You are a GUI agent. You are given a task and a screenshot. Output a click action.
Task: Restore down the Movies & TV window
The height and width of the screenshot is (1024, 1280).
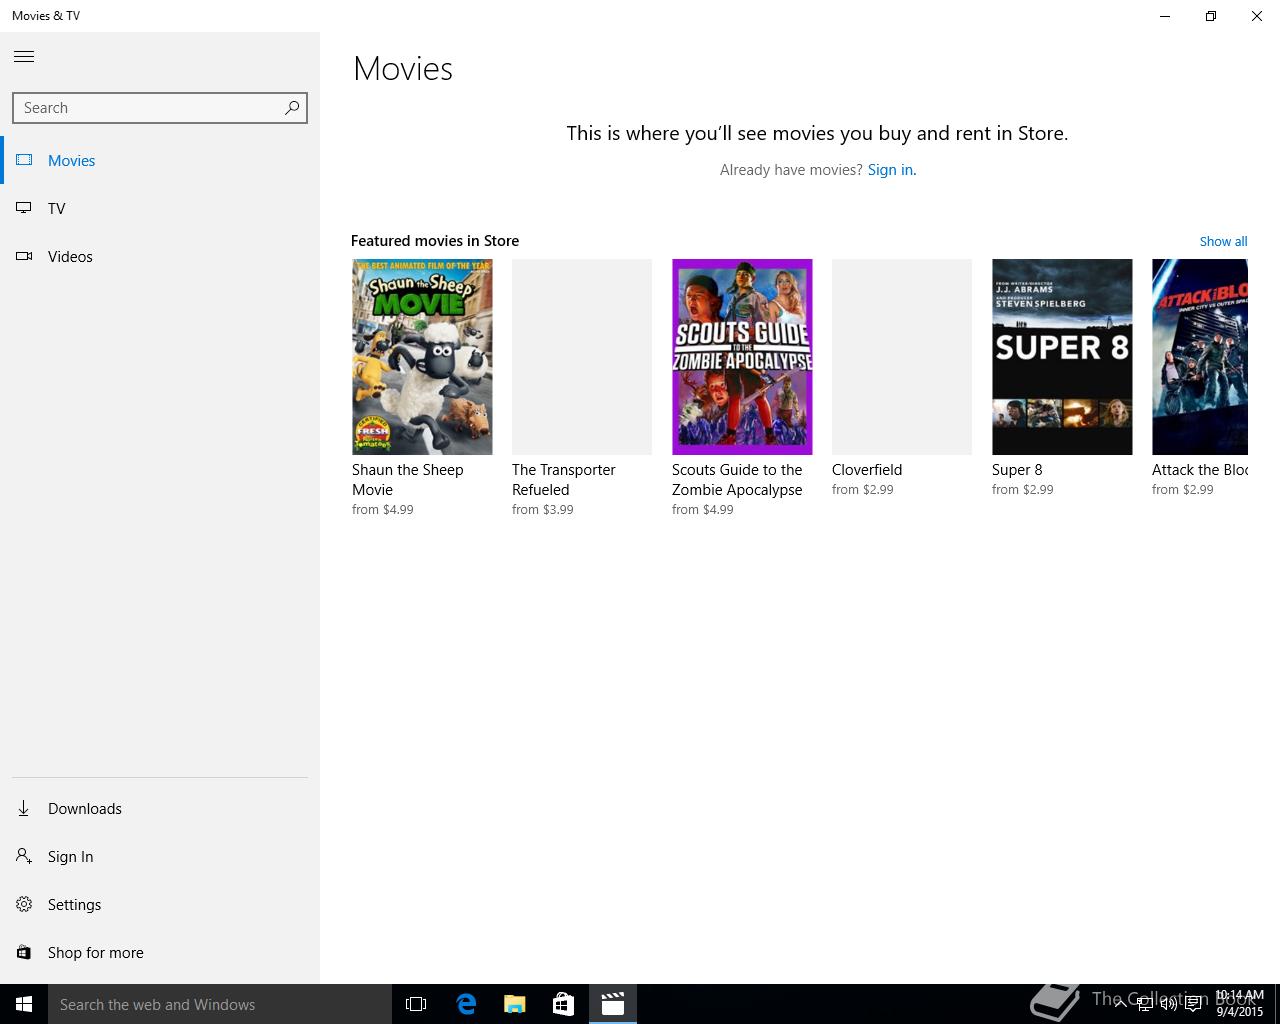tap(1210, 16)
